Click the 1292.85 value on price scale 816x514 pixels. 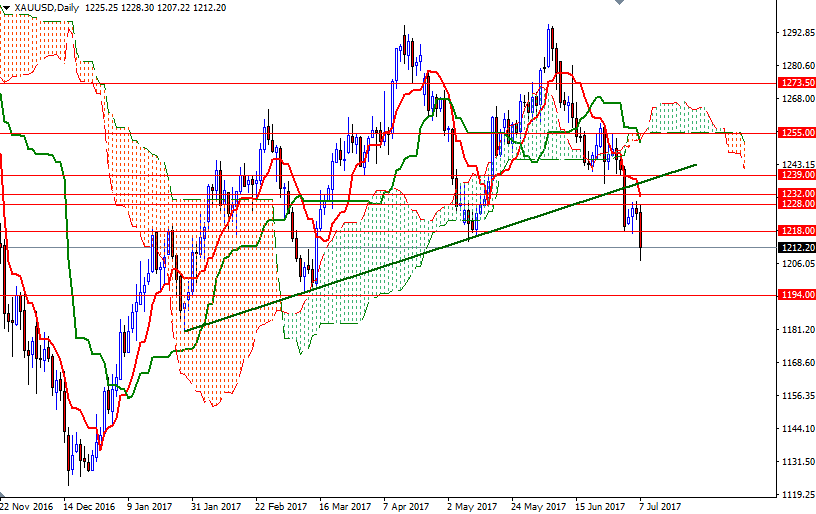pos(796,32)
